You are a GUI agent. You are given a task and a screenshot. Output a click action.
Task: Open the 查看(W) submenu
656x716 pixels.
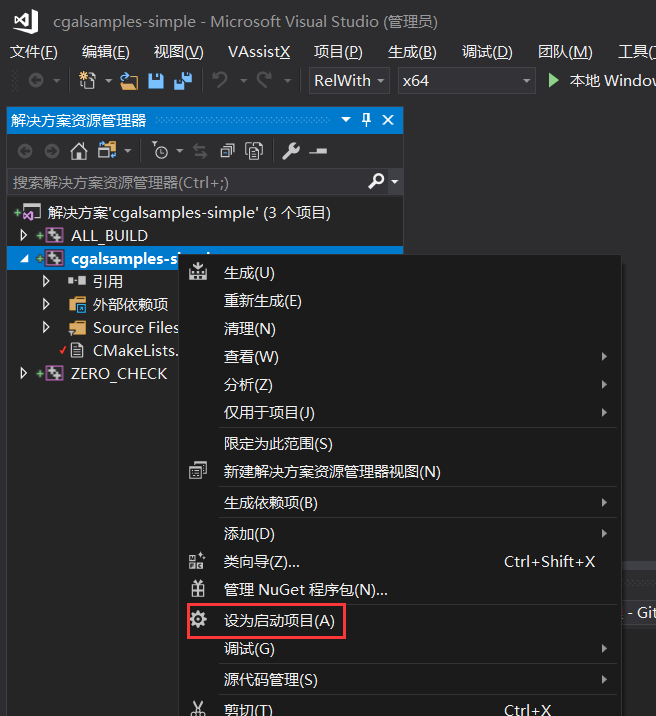pos(399,357)
